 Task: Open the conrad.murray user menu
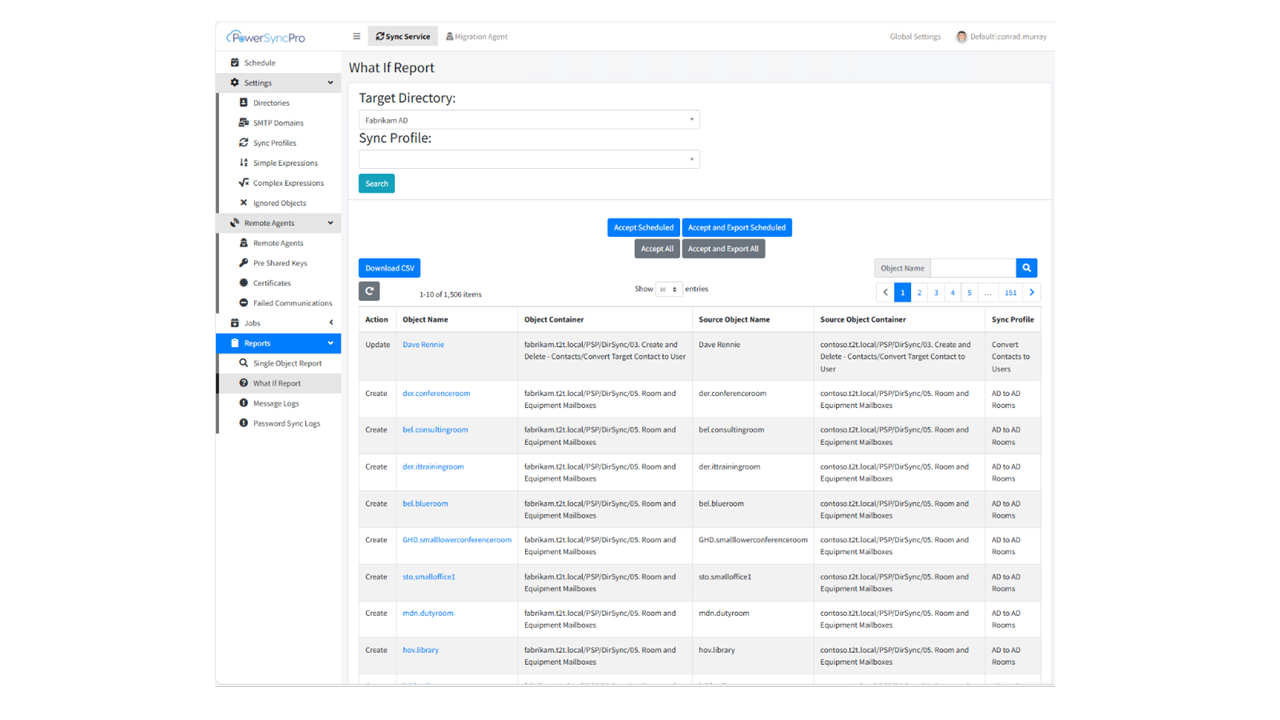(x=1001, y=37)
